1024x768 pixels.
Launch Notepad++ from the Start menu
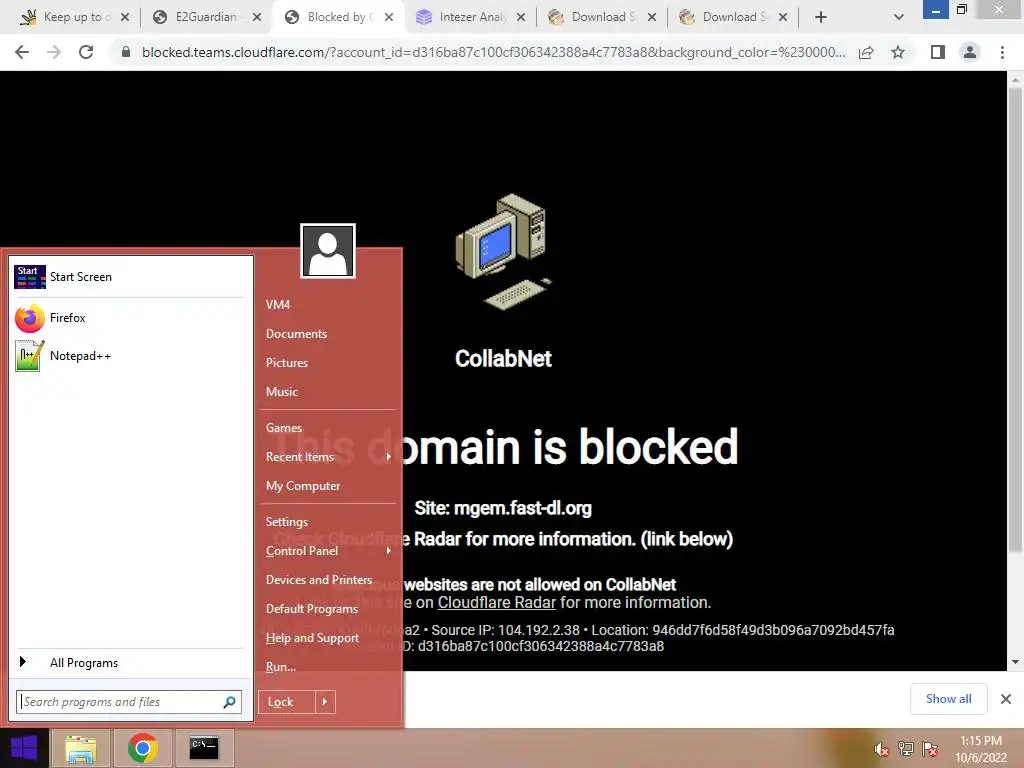point(63,356)
